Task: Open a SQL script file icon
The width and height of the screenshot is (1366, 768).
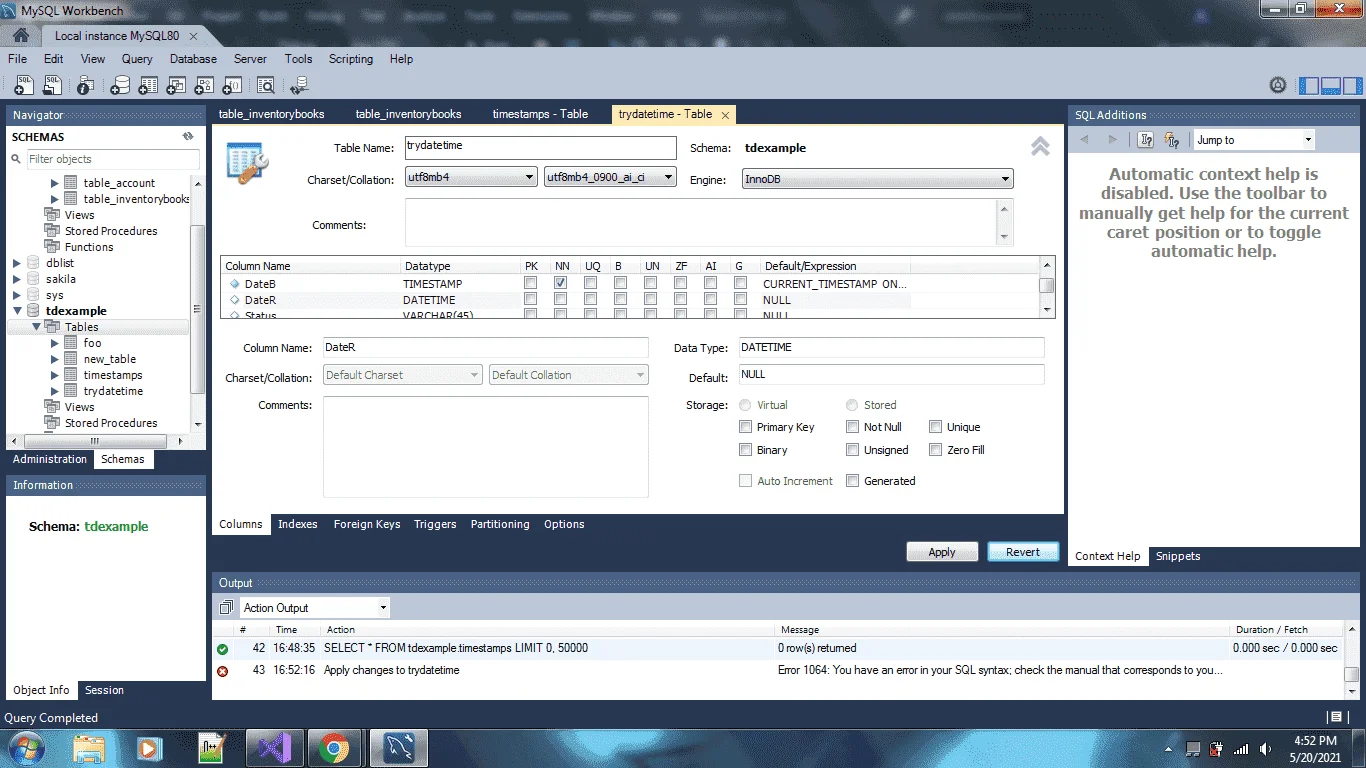Action: coord(53,86)
